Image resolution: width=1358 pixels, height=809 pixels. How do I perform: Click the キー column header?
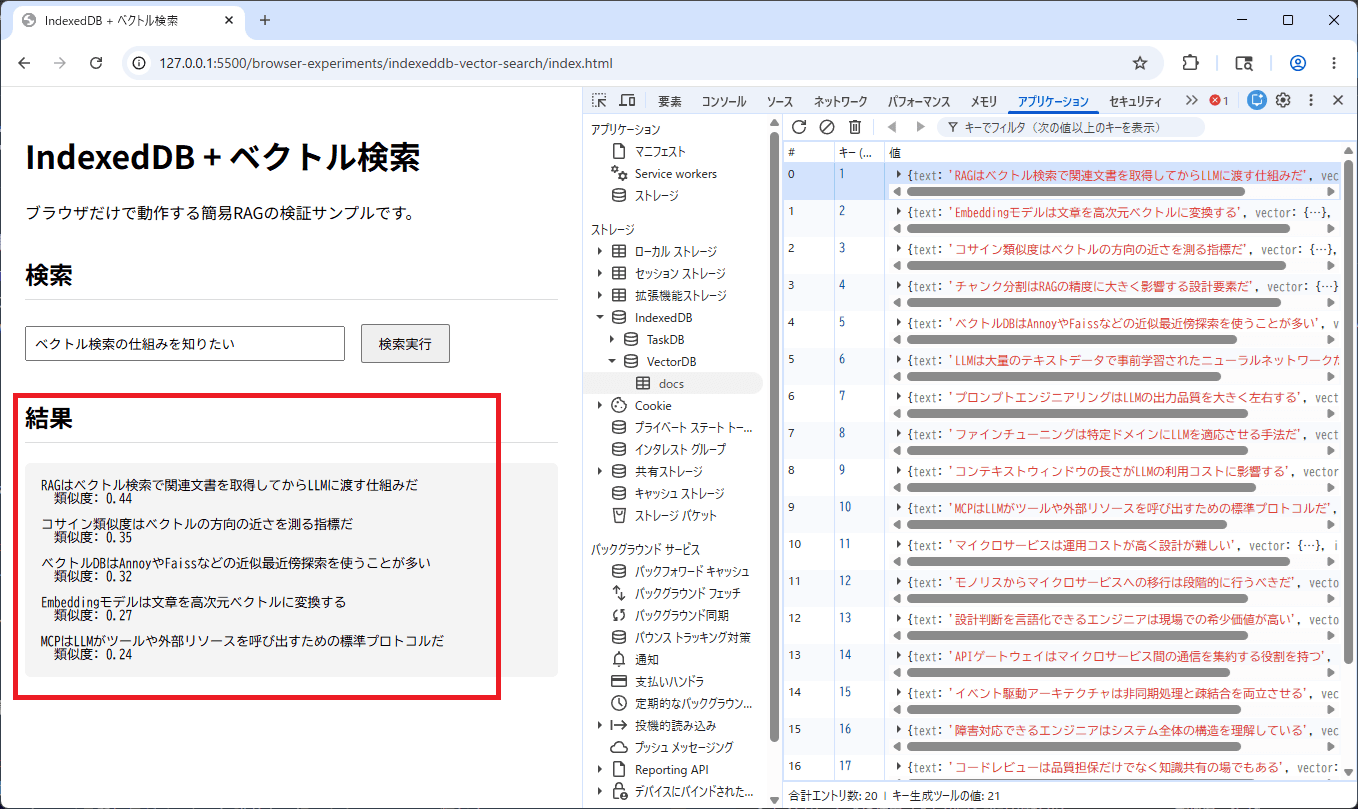(x=859, y=152)
